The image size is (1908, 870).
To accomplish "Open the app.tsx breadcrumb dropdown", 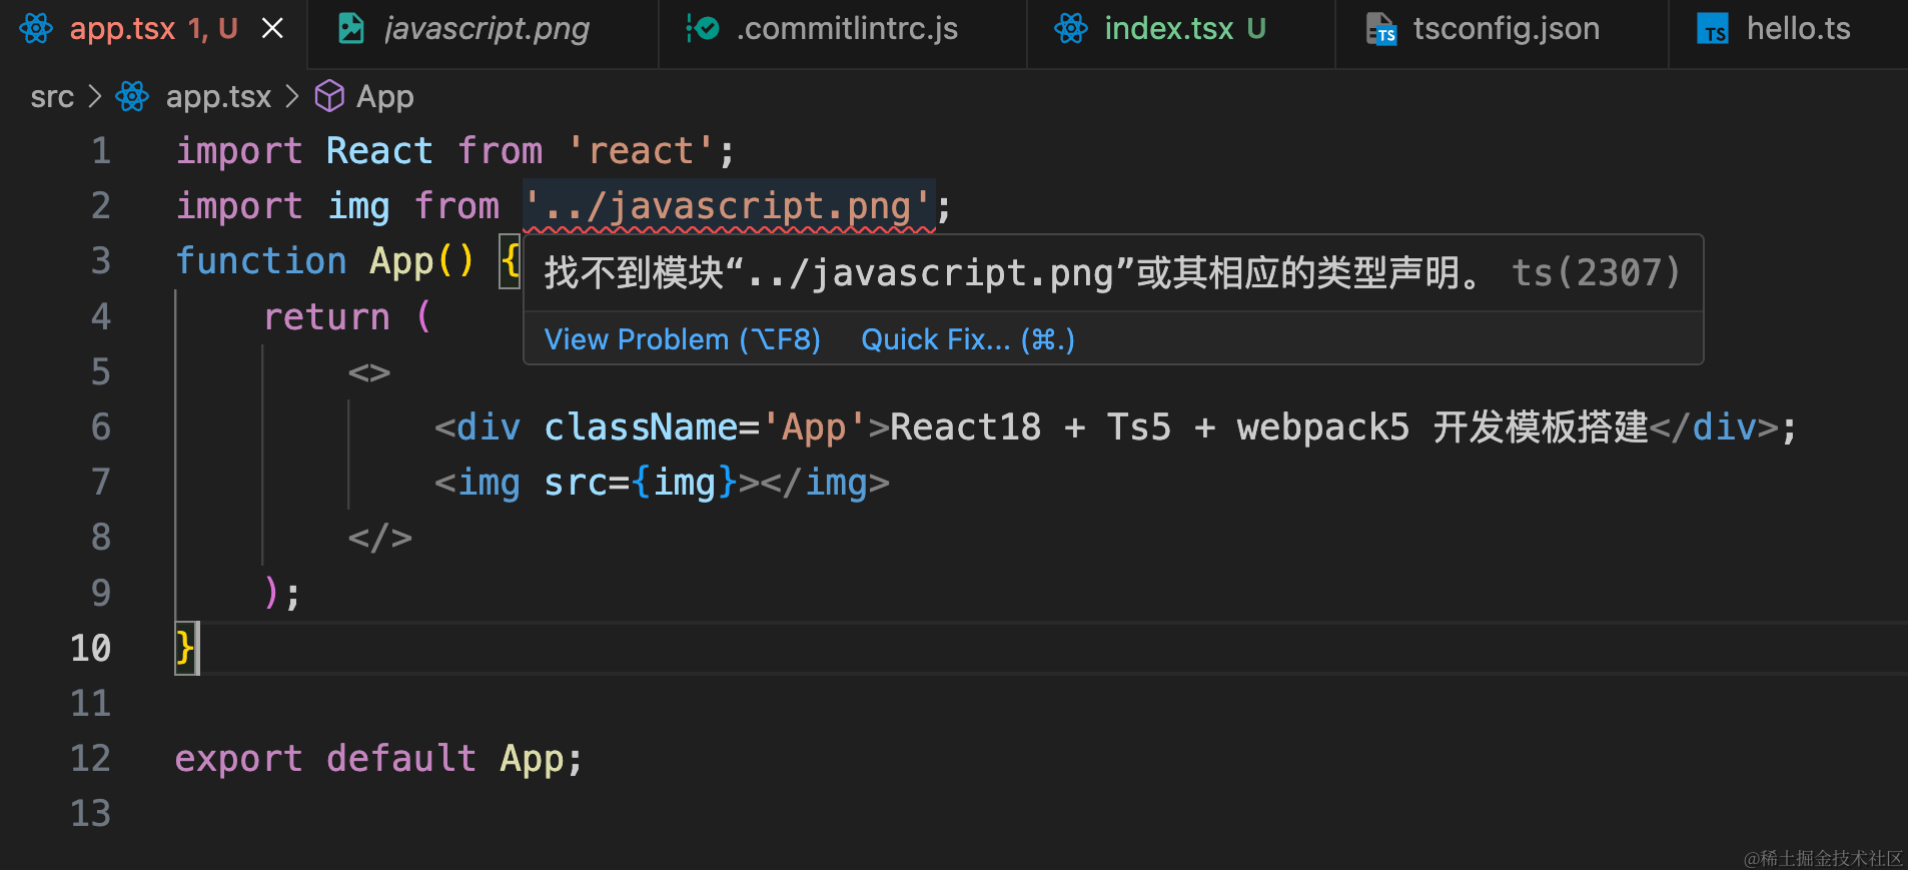I will coord(218,97).
